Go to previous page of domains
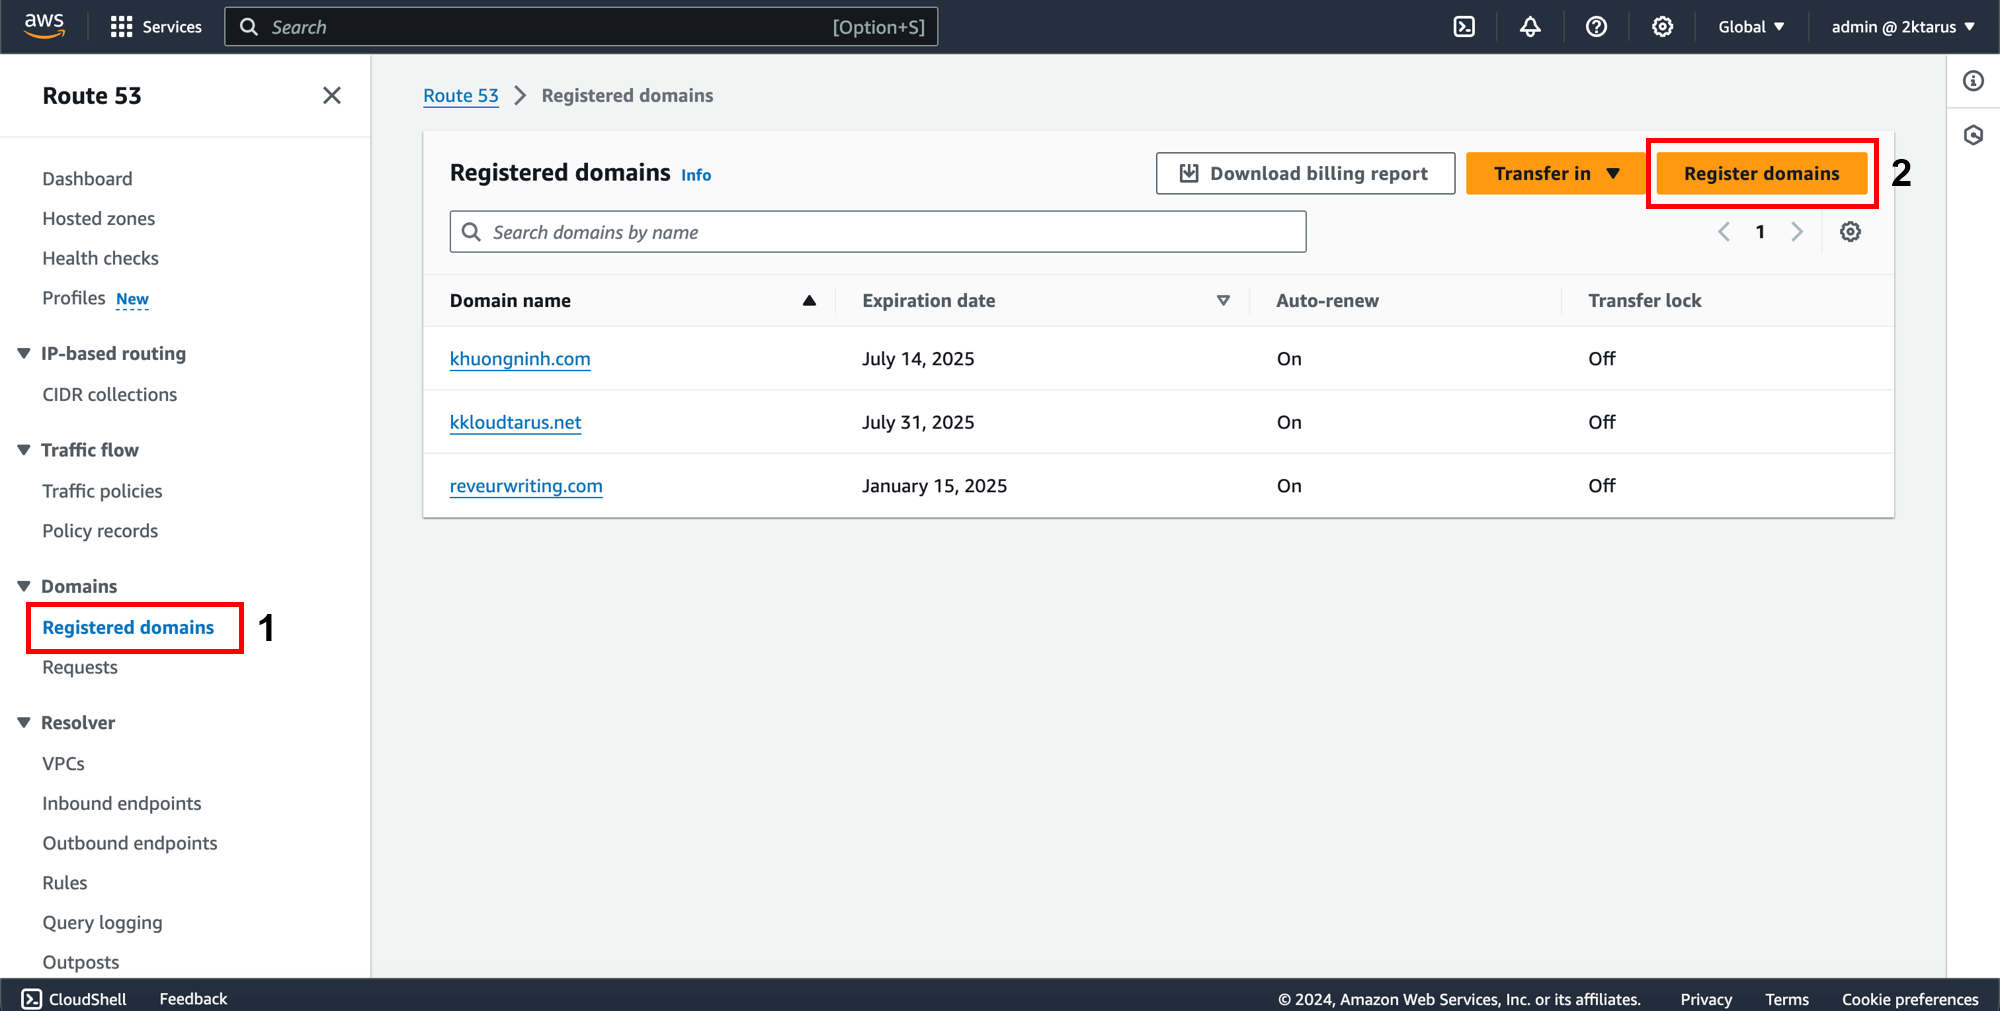This screenshot has width=2000, height=1011. pyautogui.click(x=1724, y=232)
